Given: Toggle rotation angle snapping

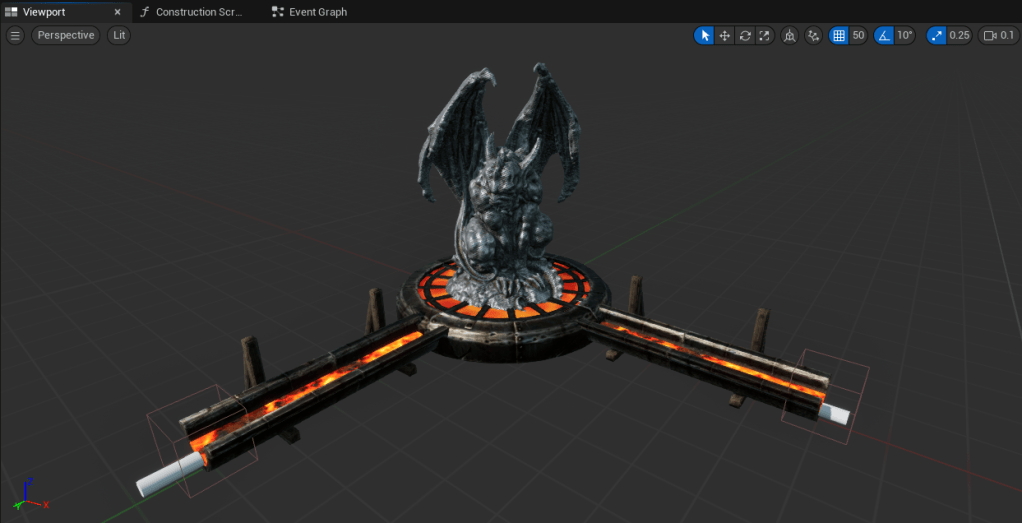Looking at the screenshot, I should (x=884, y=35).
